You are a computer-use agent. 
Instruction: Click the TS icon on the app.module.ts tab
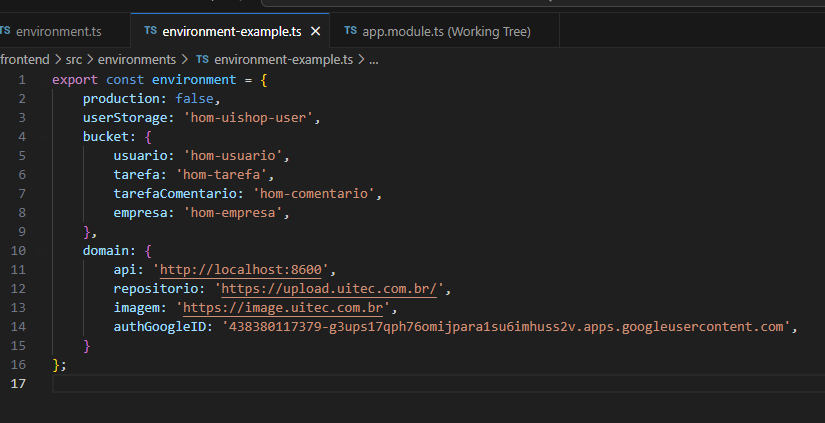[351, 32]
